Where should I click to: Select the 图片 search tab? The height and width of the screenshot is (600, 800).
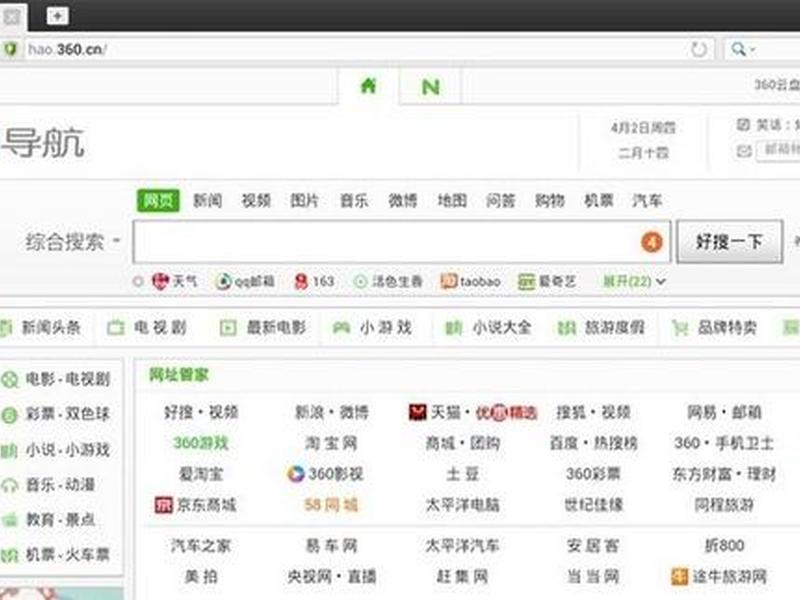pos(305,201)
